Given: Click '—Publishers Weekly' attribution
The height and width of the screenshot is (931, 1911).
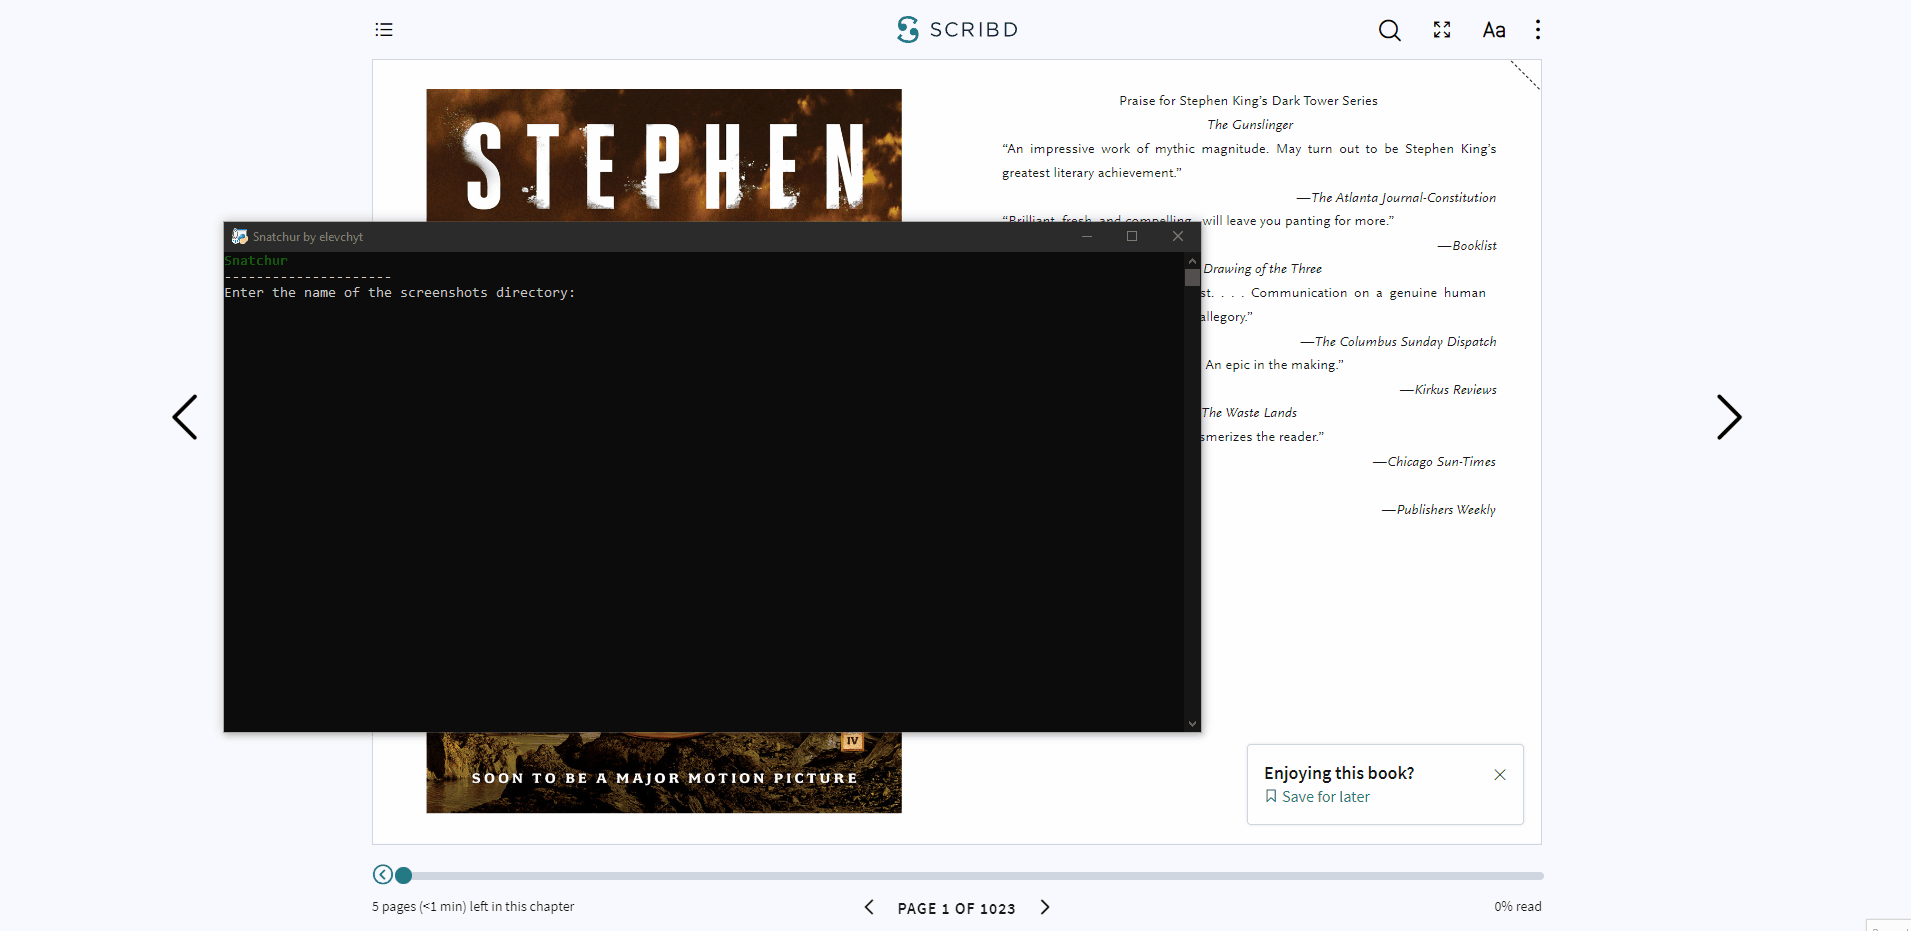Looking at the screenshot, I should pos(1439,510).
